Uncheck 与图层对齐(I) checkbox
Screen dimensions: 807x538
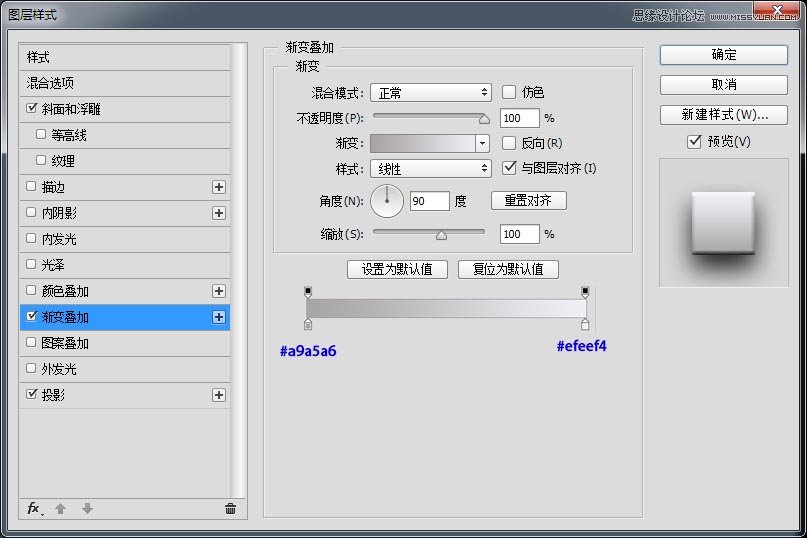[x=509, y=167]
